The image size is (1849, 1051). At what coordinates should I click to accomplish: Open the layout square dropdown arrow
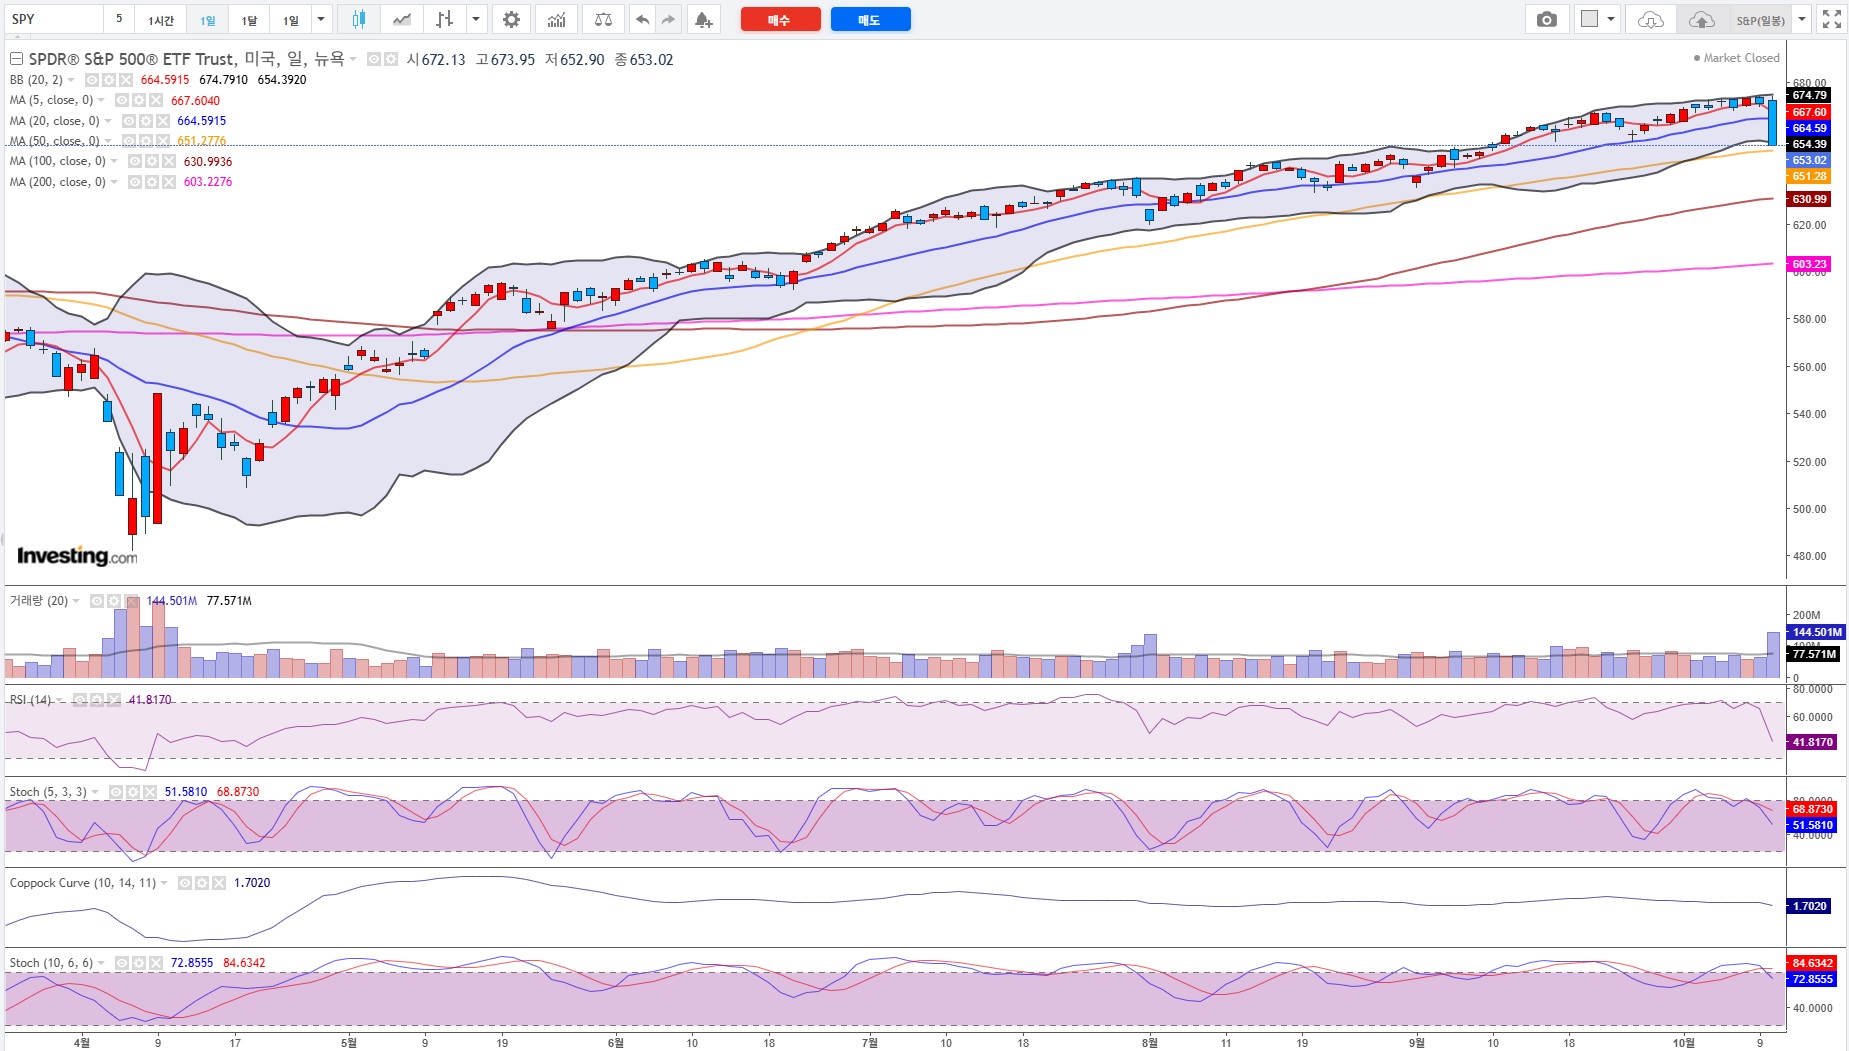[1611, 19]
